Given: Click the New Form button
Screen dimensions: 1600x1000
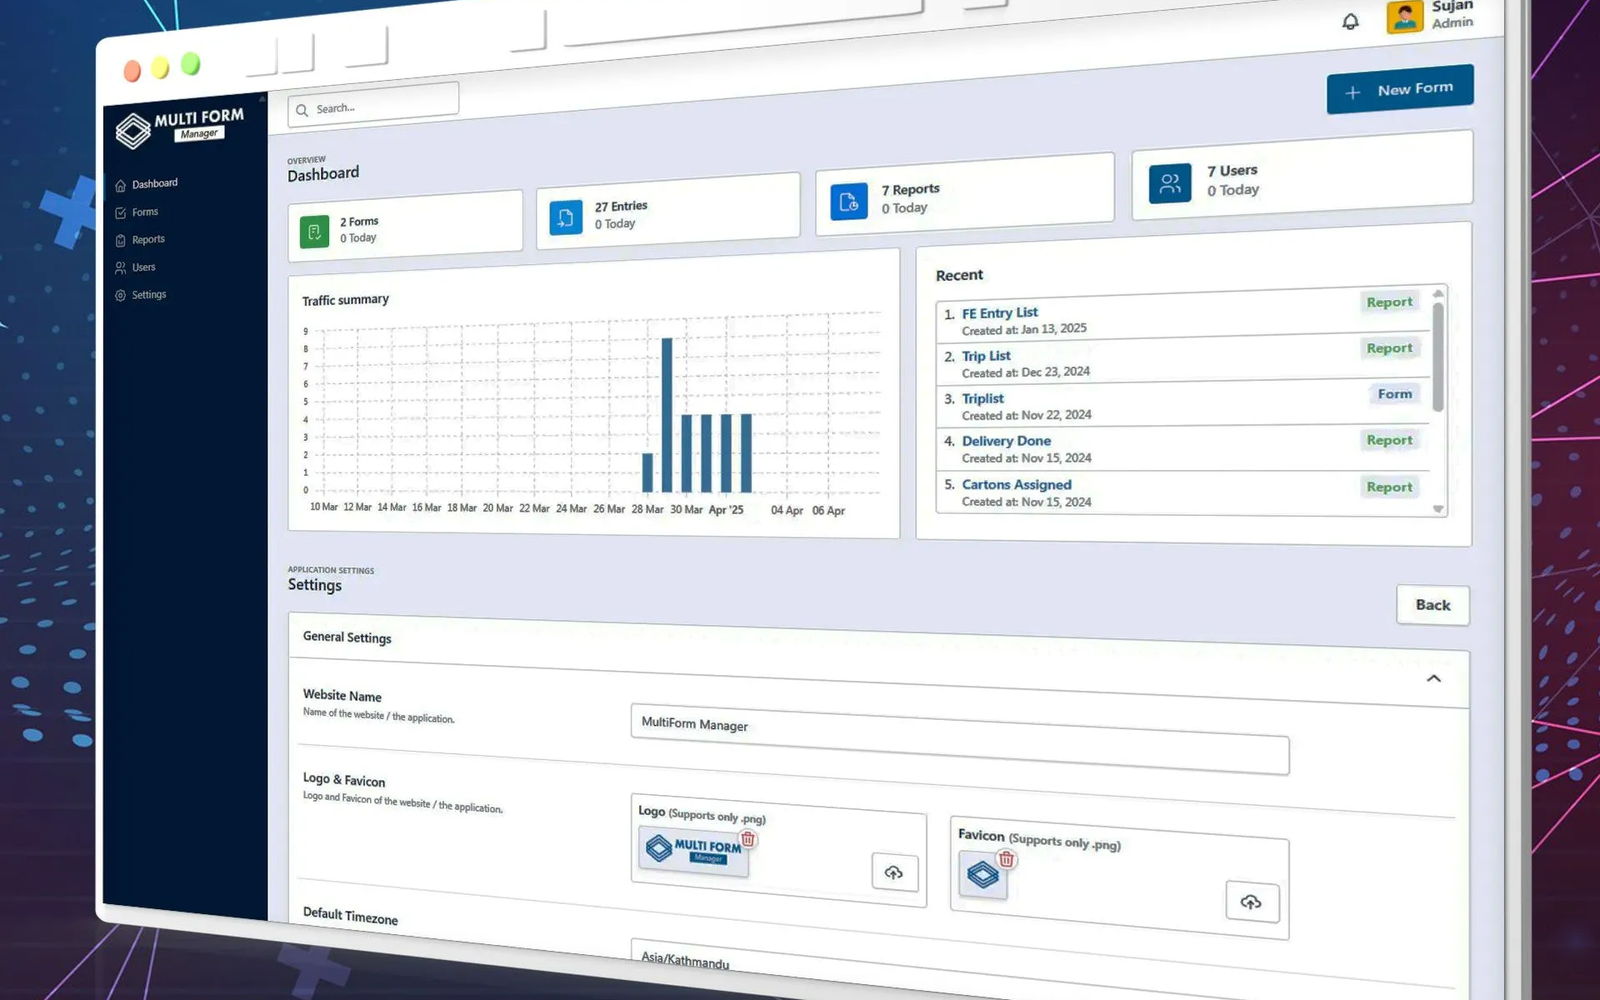Looking at the screenshot, I should pos(1400,90).
